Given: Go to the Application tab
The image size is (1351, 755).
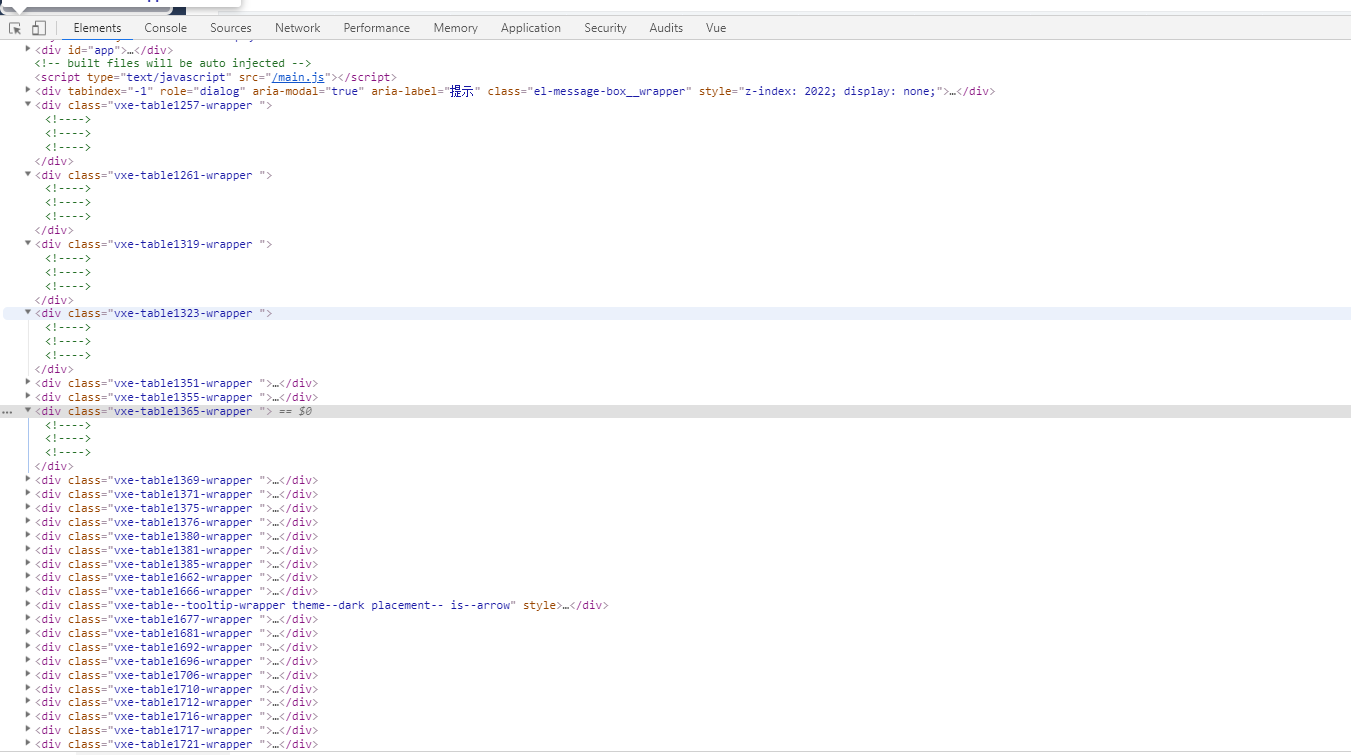Looking at the screenshot, I should [x=531, y=28].
